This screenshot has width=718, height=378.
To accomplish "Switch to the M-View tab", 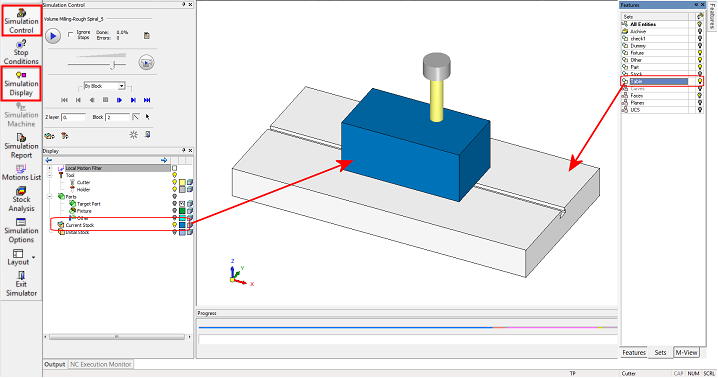I will pyautogui.click(x=686, y=352).
